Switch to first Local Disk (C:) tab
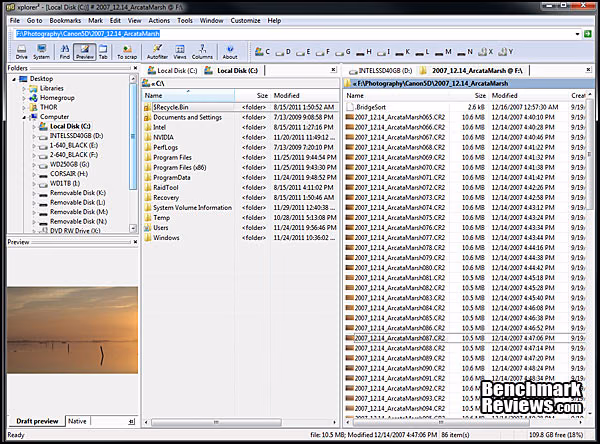Image resolution: width=600 pixels, height=444 pixels. tap(172, 71)
